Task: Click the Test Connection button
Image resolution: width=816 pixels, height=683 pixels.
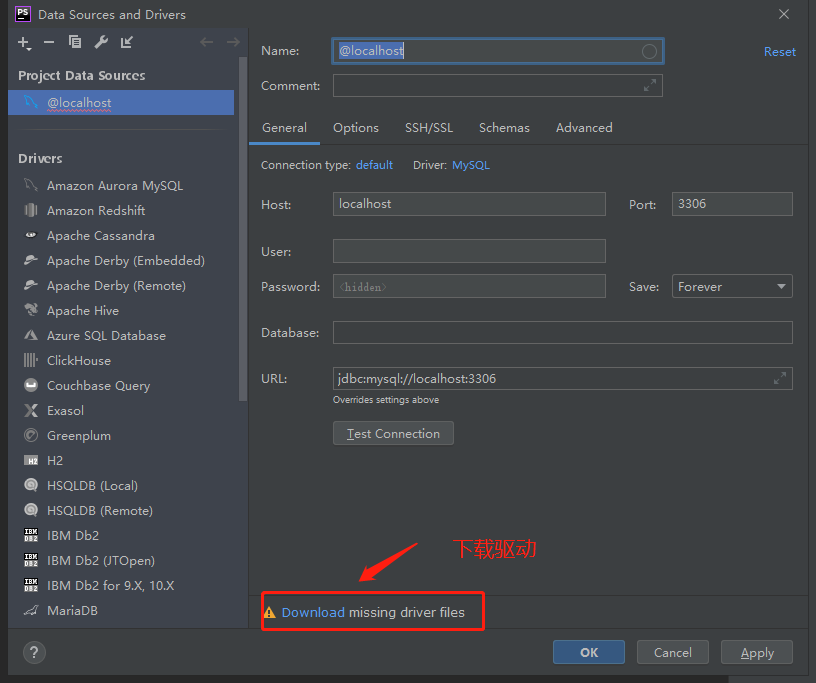Action: [393, 434]
